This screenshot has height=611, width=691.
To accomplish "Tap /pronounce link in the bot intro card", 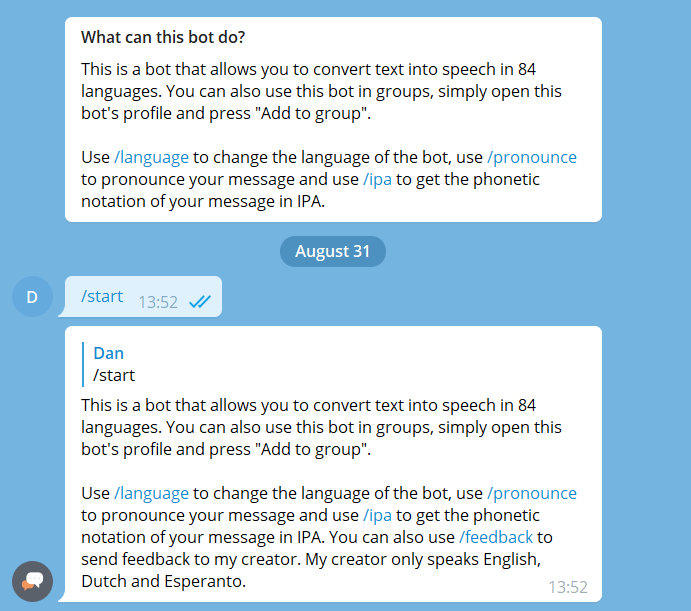I will pos(531,157).
